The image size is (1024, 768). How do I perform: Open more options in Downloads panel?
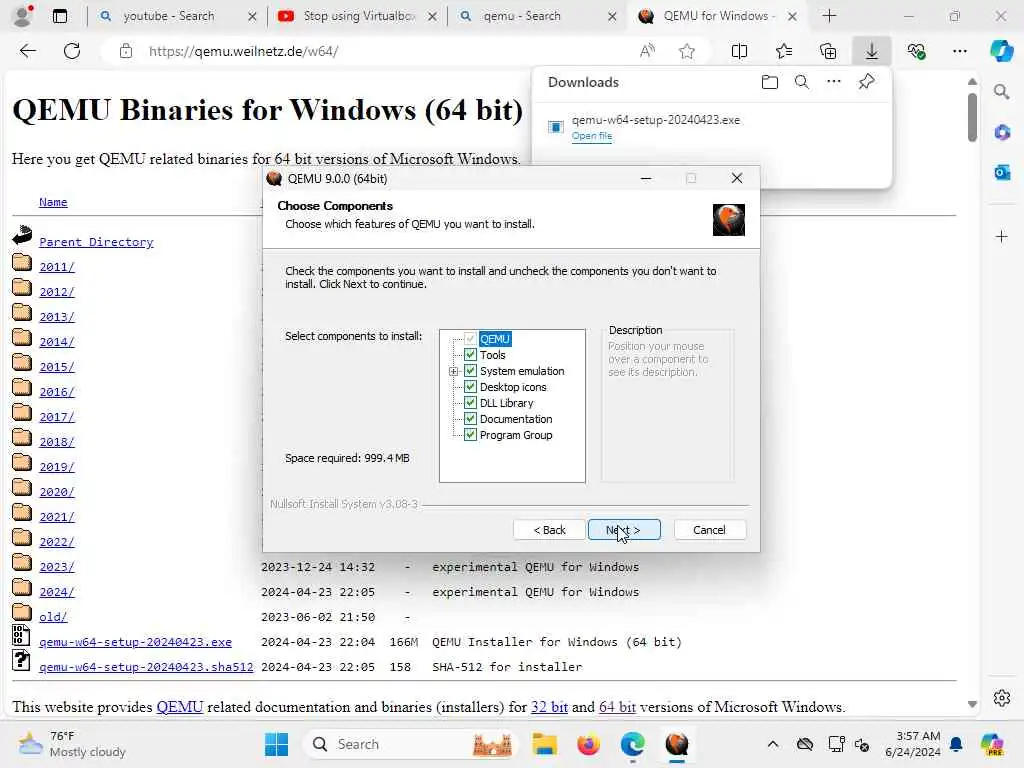point(834,82)
